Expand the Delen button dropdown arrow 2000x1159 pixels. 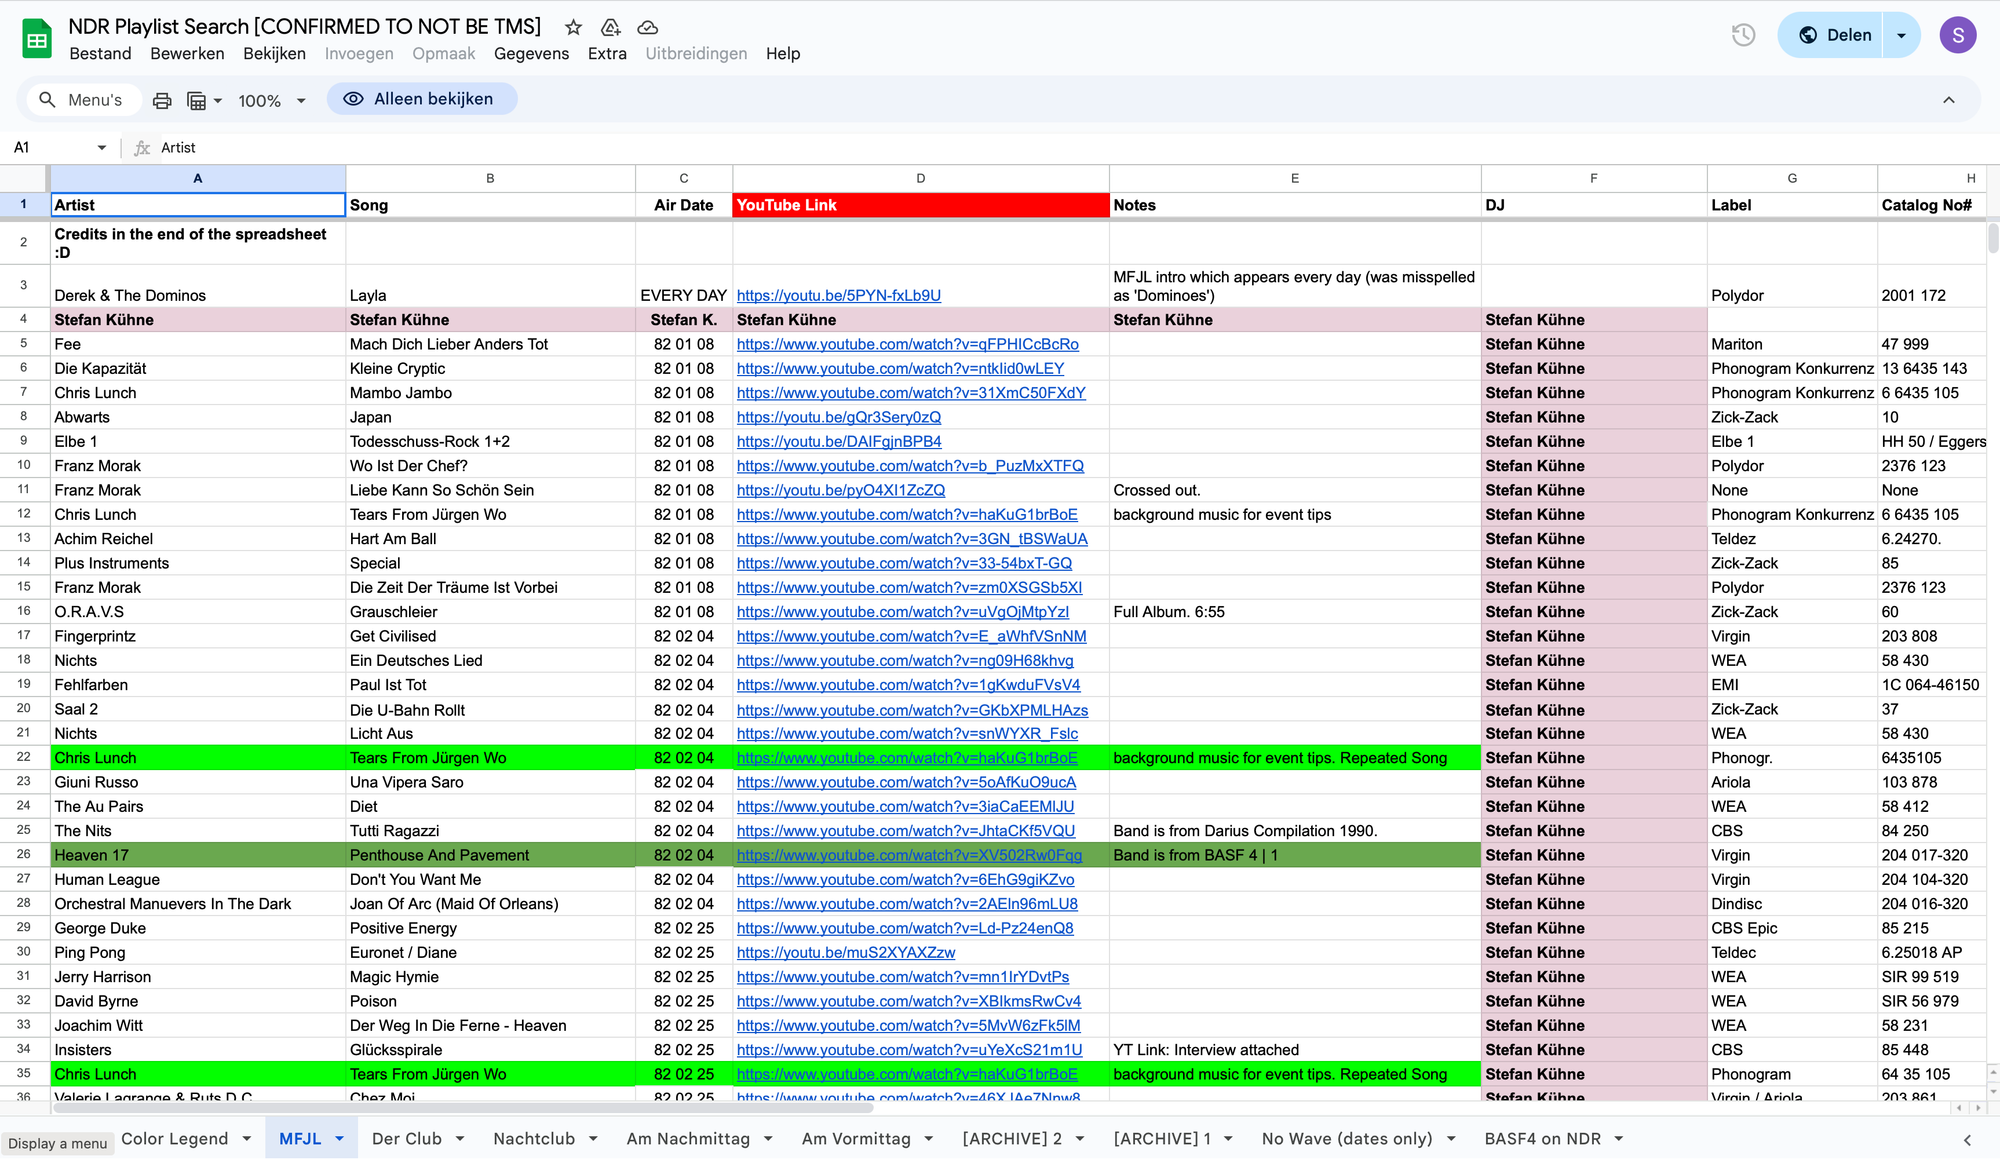coord(1901,35)
